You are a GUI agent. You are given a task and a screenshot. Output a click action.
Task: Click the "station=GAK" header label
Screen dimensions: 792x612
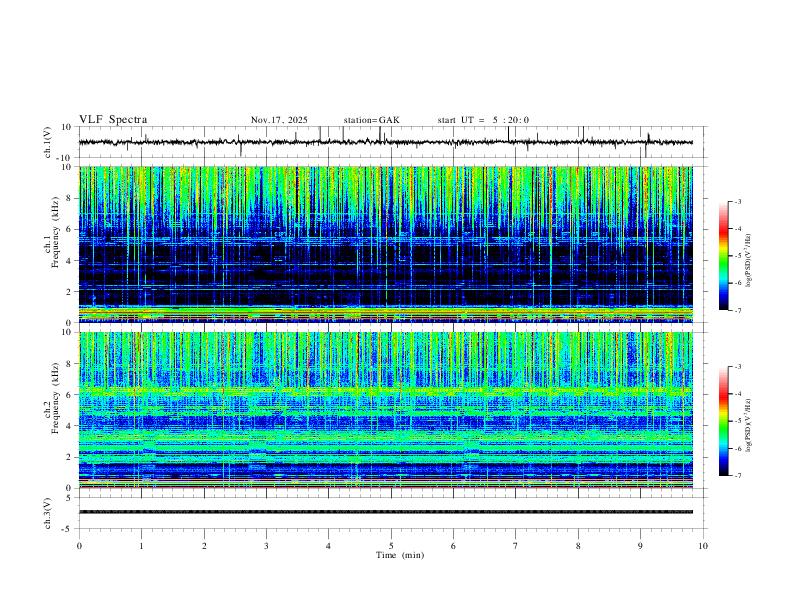click(372, 120)
